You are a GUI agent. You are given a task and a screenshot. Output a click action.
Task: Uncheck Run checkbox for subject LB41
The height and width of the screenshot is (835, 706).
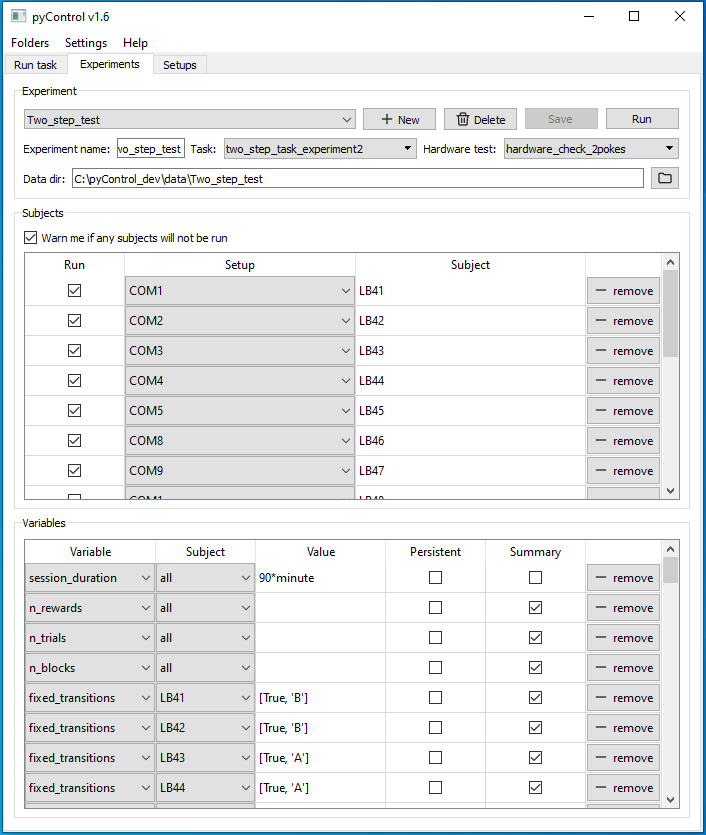[x=75, y=291]
